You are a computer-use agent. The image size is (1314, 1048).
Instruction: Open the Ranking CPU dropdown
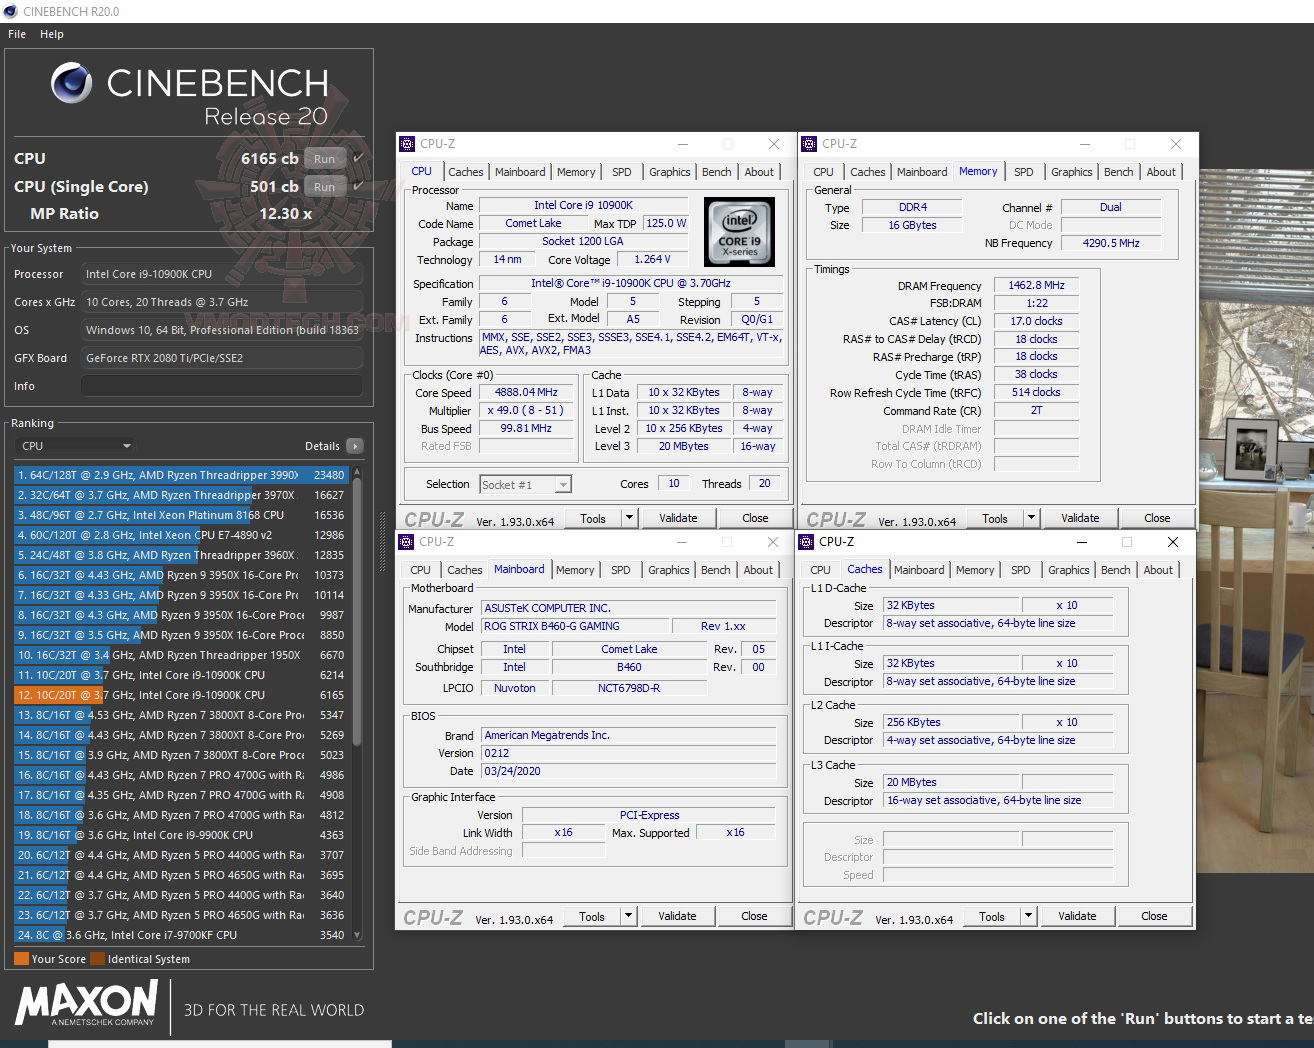click(x=76, y=446)
